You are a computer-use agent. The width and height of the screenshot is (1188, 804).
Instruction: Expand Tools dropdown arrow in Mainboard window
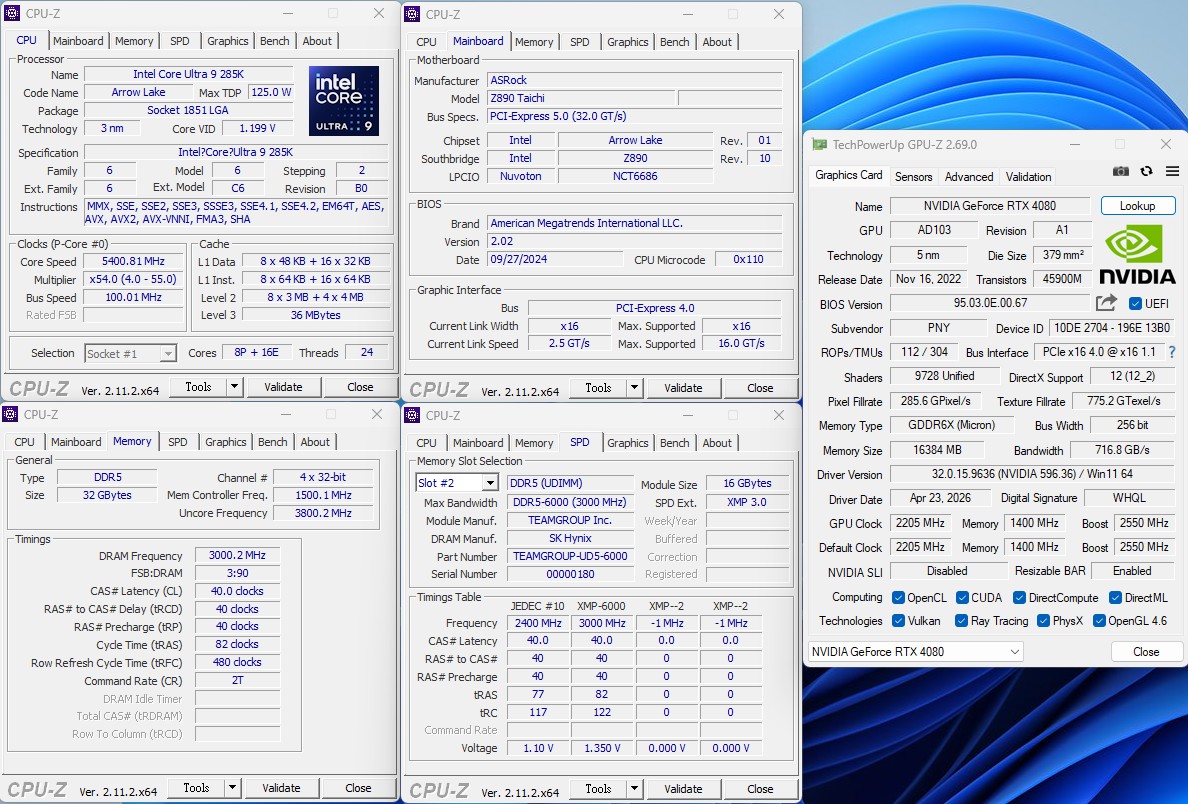click(x=634, y=387)
